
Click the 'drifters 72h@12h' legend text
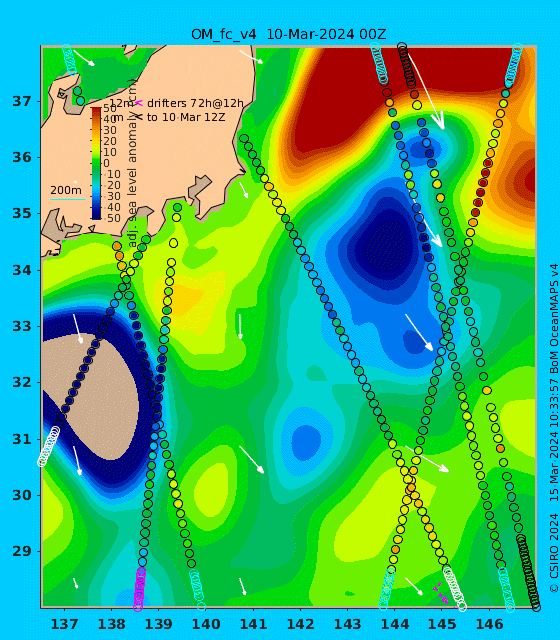coord(195,103)
